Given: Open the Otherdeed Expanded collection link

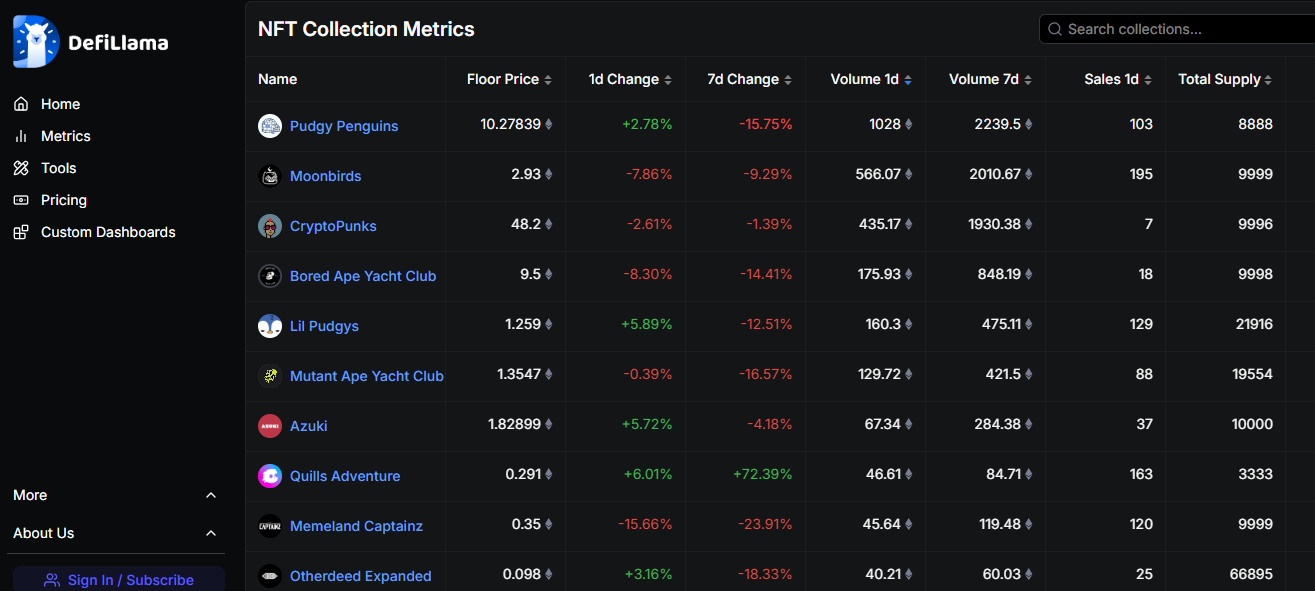Looking at the screenshot, I should click(361, 576).
